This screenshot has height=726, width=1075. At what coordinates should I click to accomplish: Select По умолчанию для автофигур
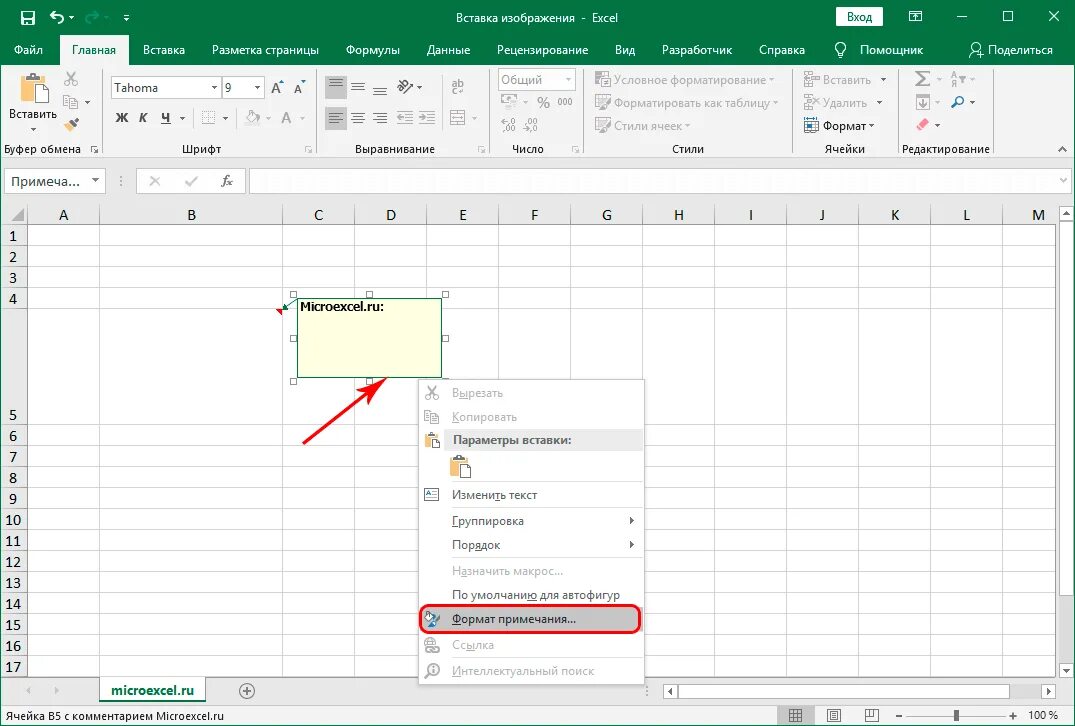pyautogui.click(x=531, y=595)
